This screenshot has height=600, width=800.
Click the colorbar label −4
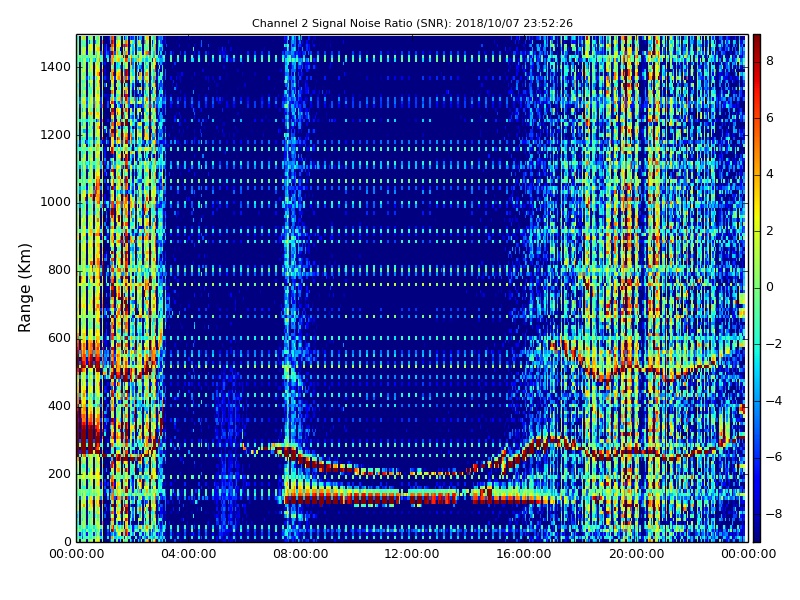pos(774,401)
